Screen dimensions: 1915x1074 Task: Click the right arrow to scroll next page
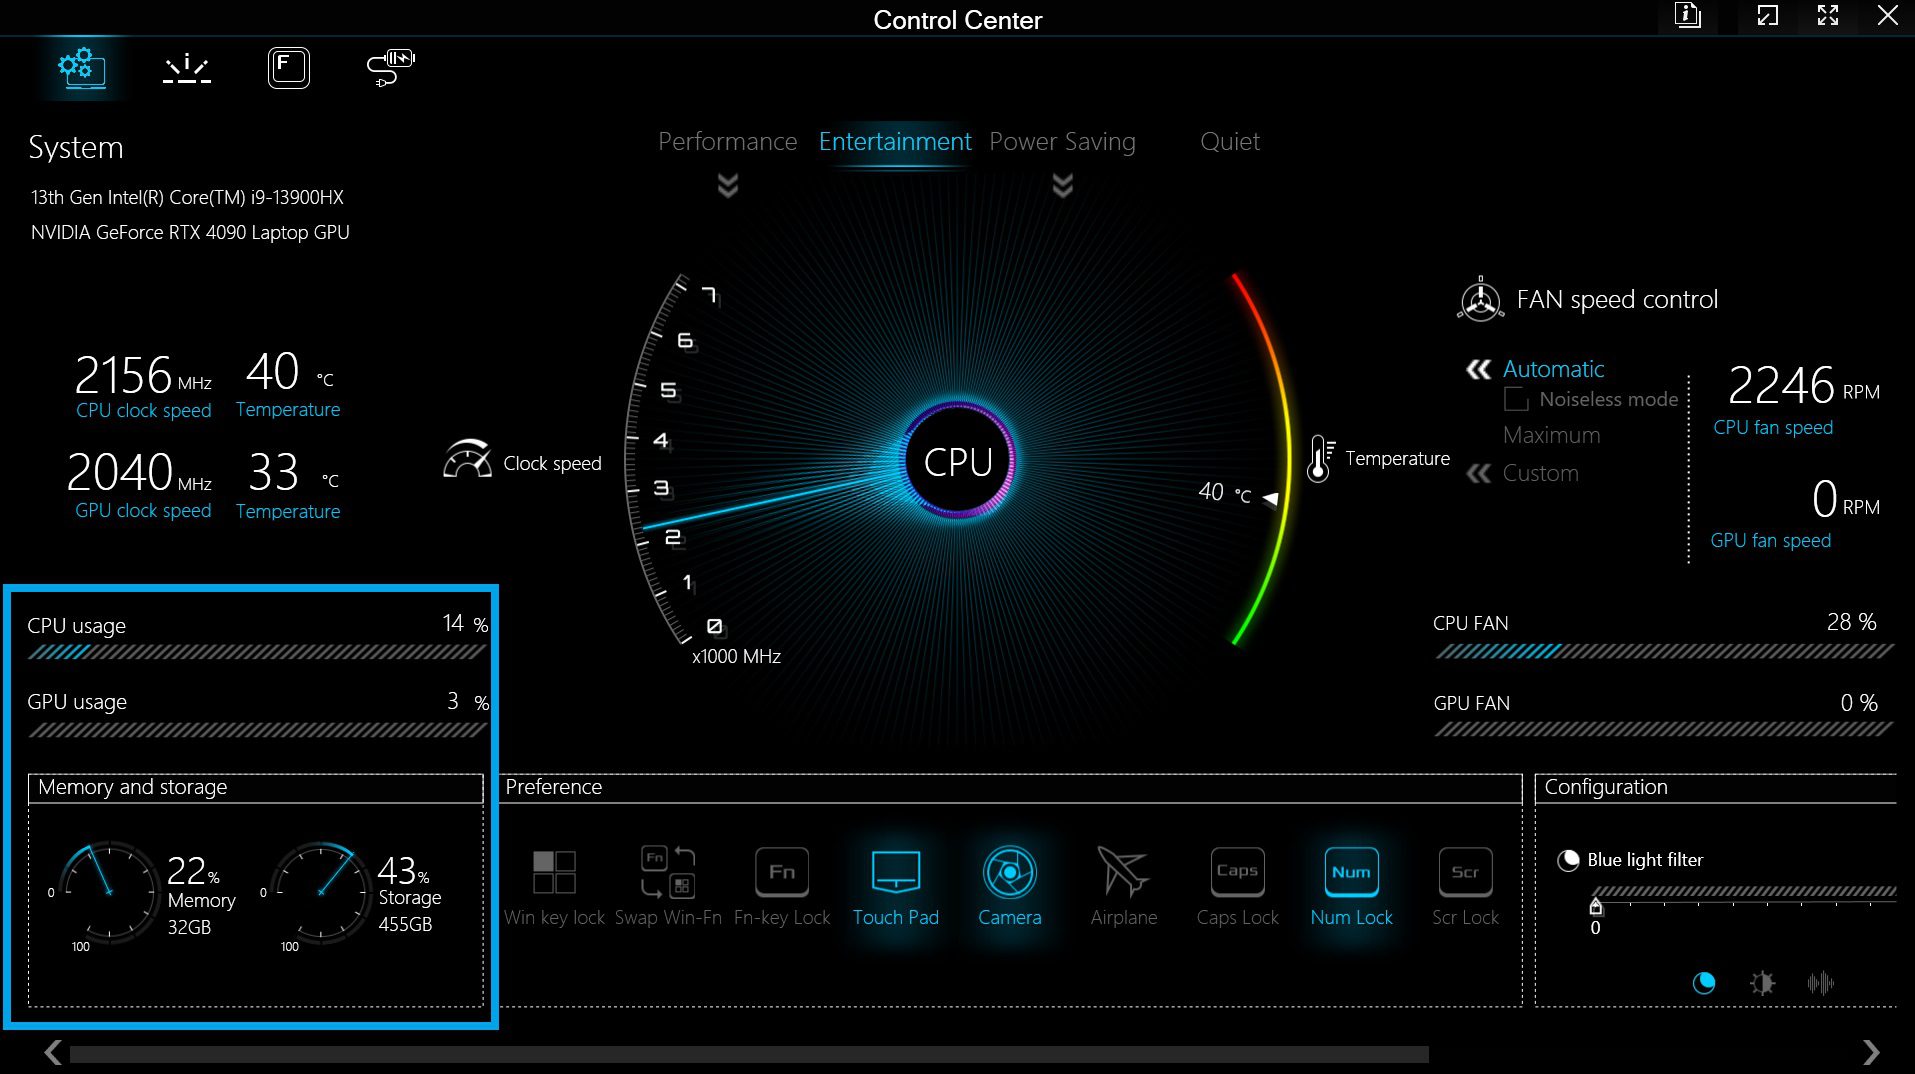[x=1871, y=1052]
